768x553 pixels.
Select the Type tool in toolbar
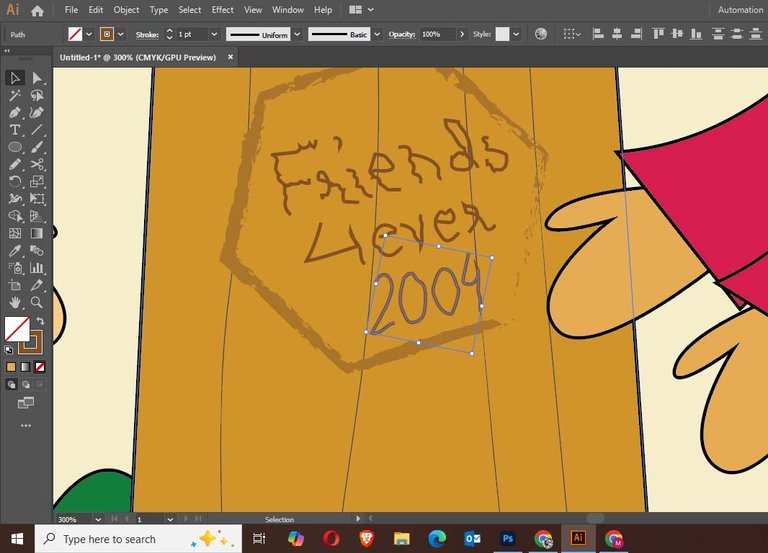[x=15, y=130]
